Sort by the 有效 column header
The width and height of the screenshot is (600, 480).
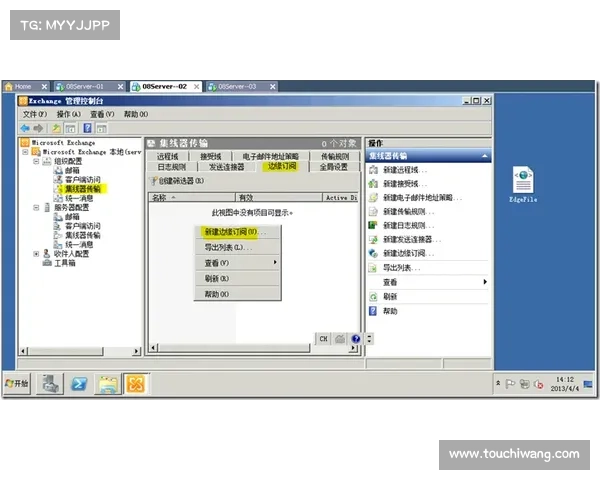click(x=279, y=198)
